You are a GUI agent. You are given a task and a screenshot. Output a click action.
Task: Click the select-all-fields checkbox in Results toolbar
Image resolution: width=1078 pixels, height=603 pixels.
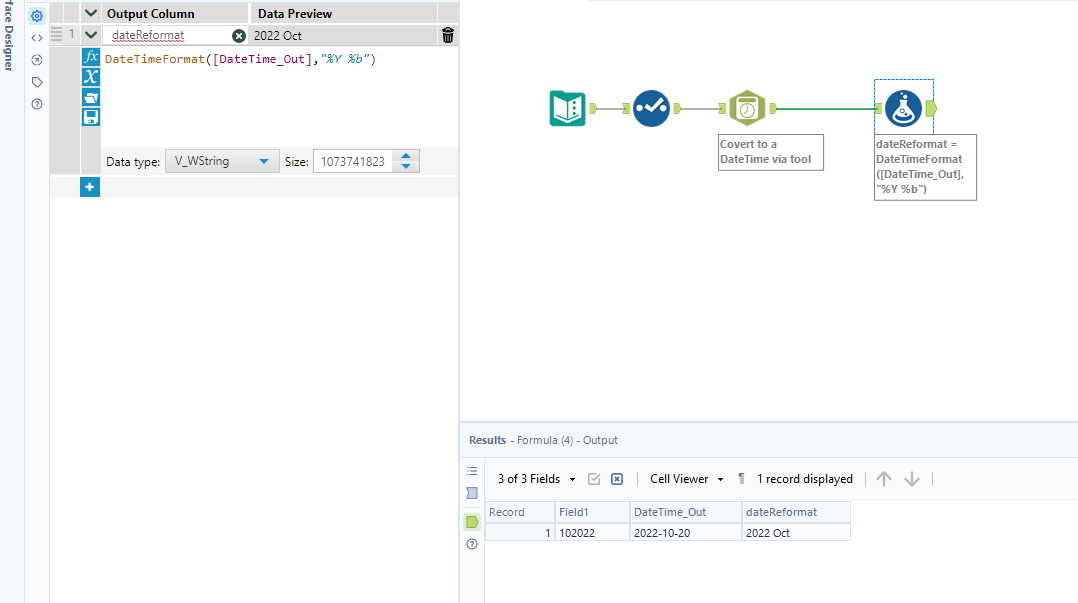(x=593, y=478)
